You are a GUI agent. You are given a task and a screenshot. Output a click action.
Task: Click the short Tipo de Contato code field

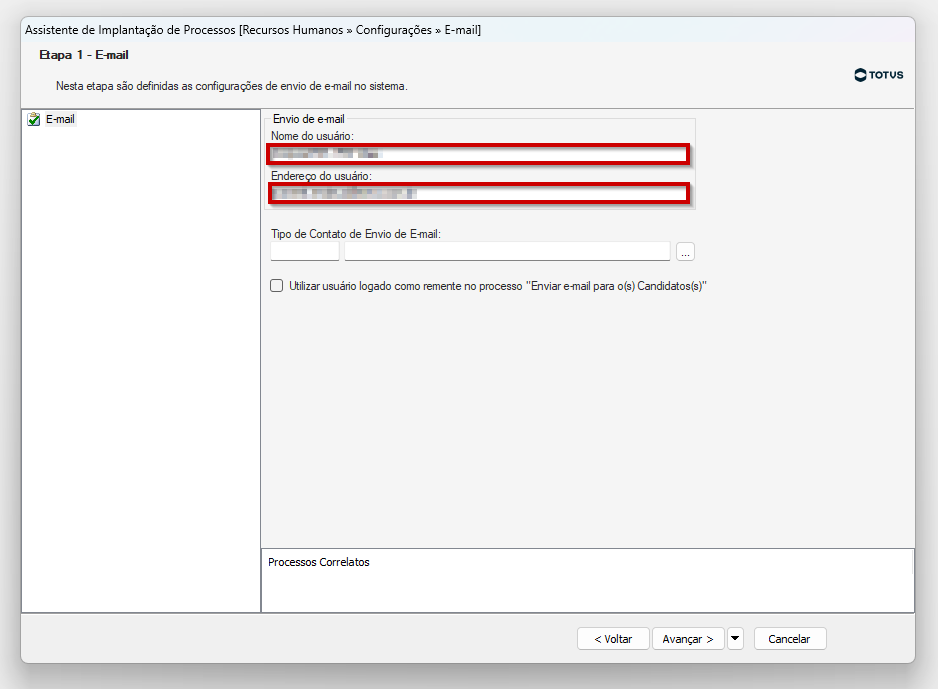pos(304,251)
